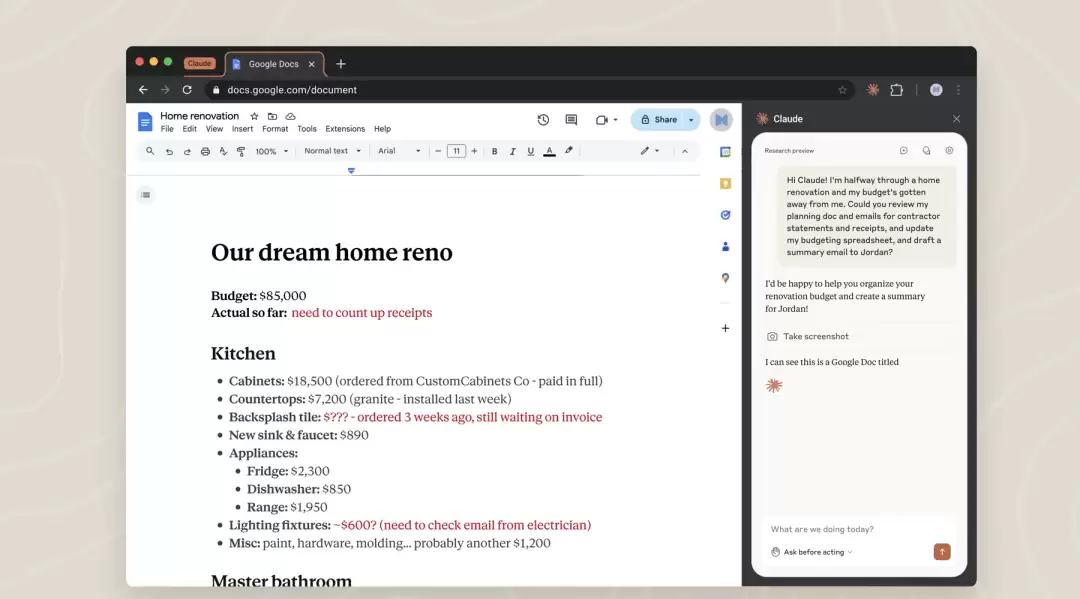Toggle underline formatting
Image resolution: width=1080 pixels, height=599 pixels.
(530, 152)
